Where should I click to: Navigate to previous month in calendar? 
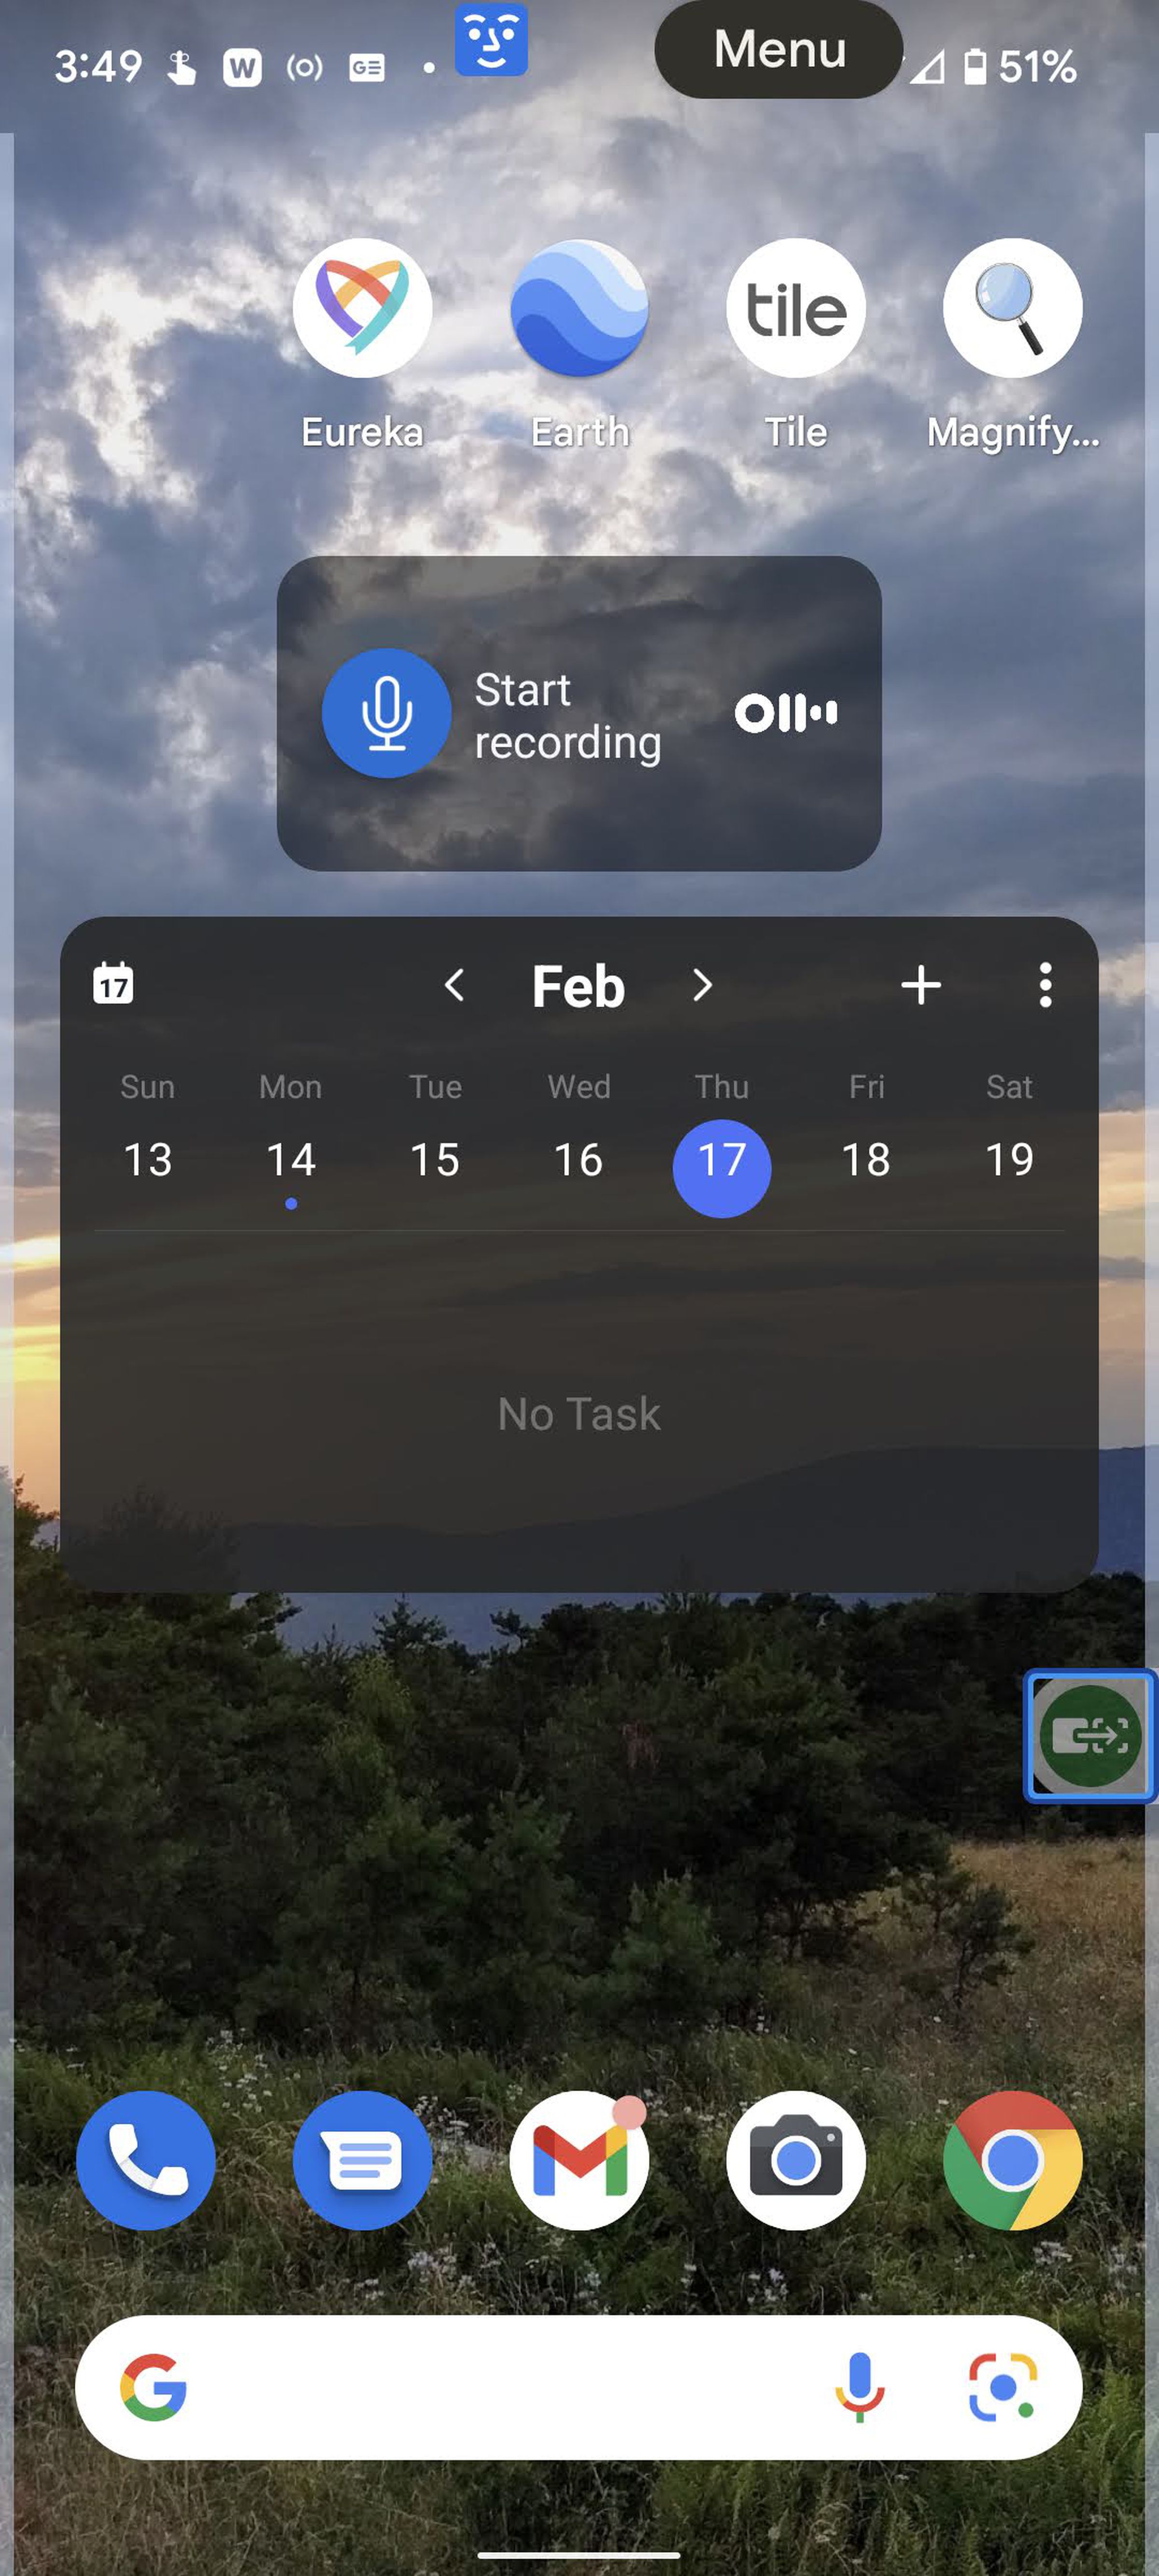point(455,984)
